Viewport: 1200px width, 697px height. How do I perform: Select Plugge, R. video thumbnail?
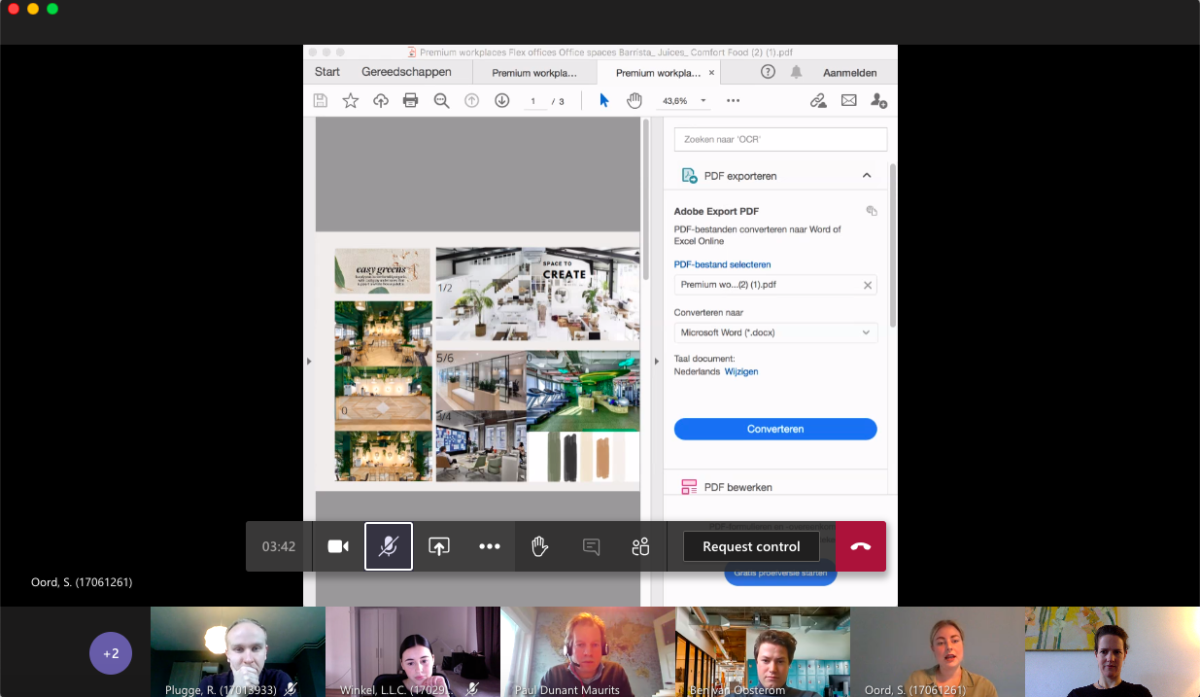pyautogui.click(x=238, y=652)
